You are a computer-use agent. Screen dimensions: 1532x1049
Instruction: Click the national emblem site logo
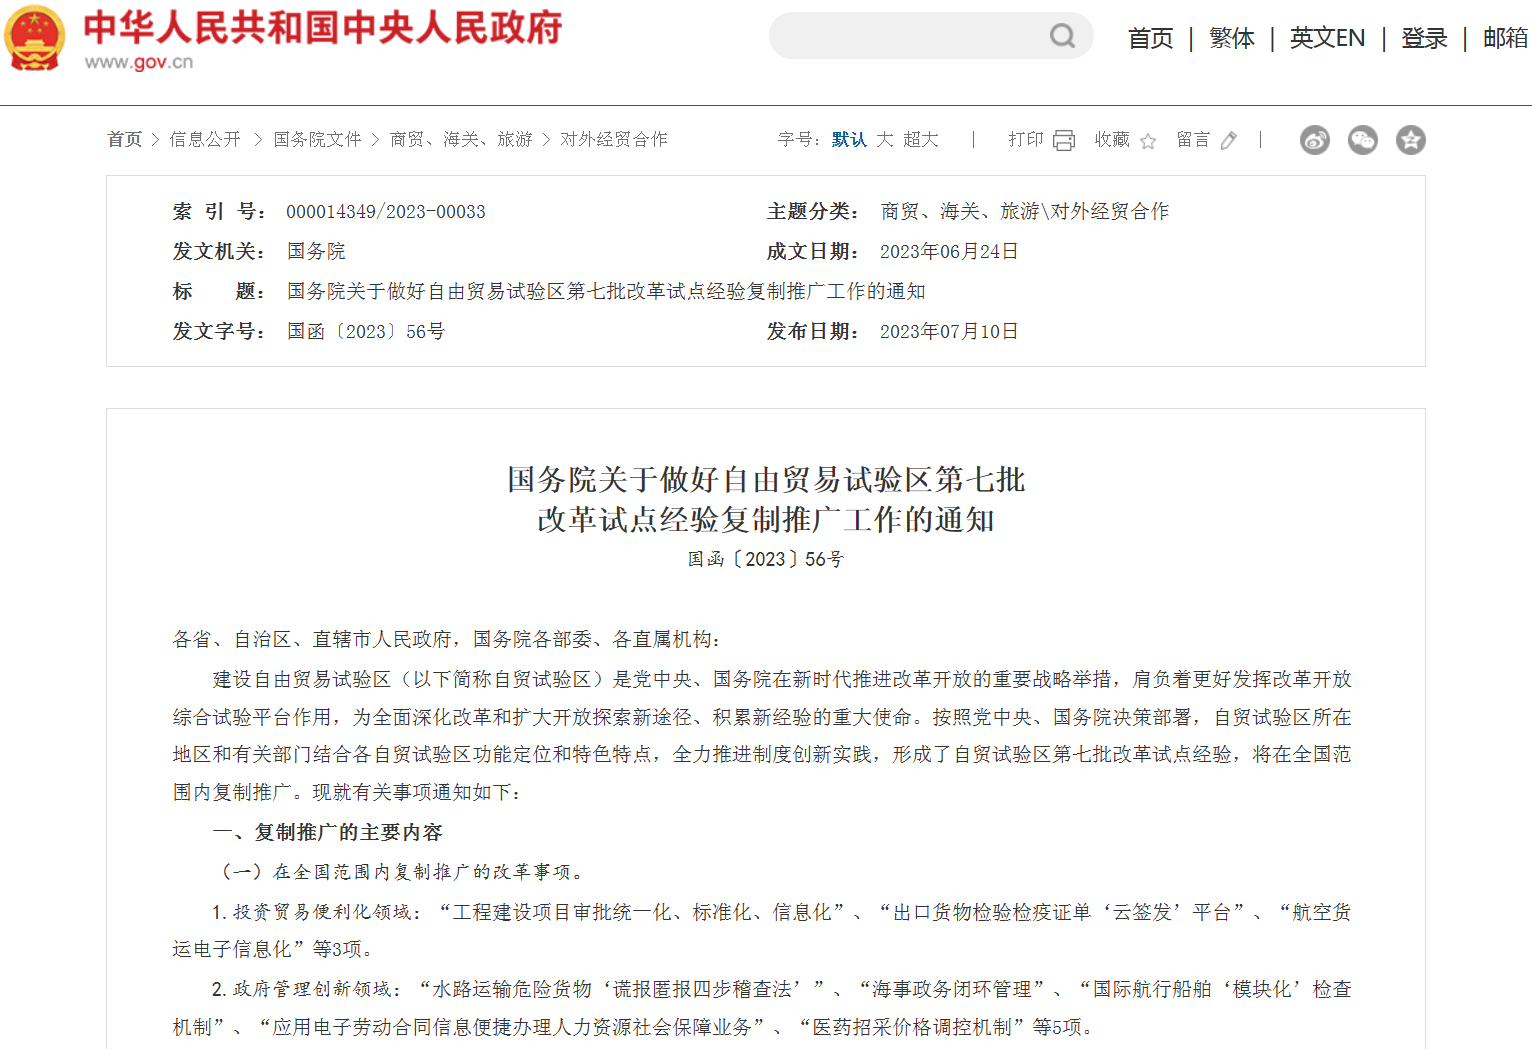coord(35,40)
